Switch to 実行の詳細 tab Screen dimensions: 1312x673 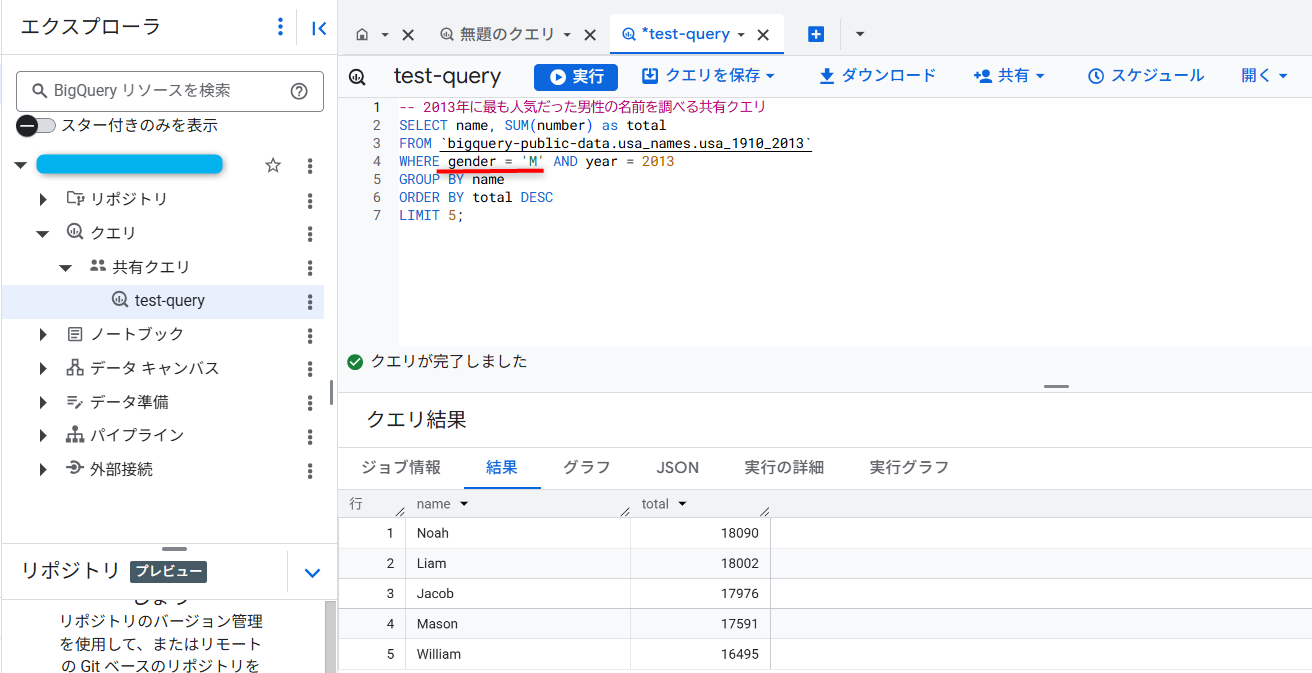click(x=784, y=468)
